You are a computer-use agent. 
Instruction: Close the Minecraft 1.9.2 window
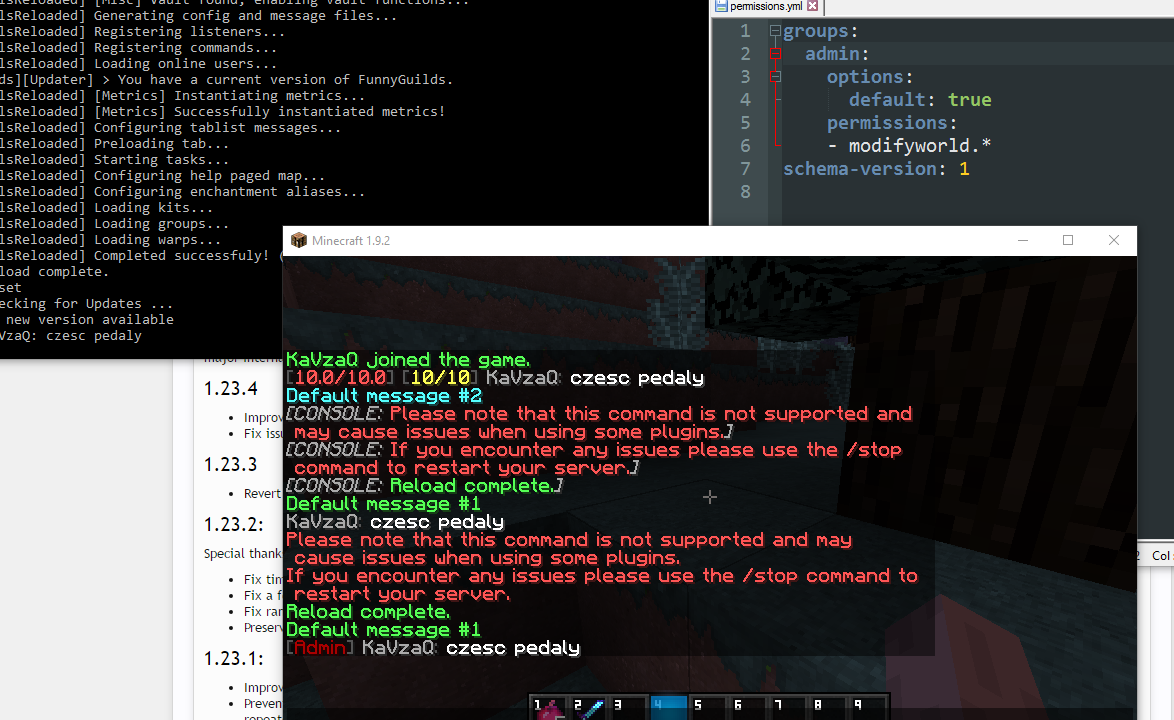pyautogui.click(x=1114, y=240)
